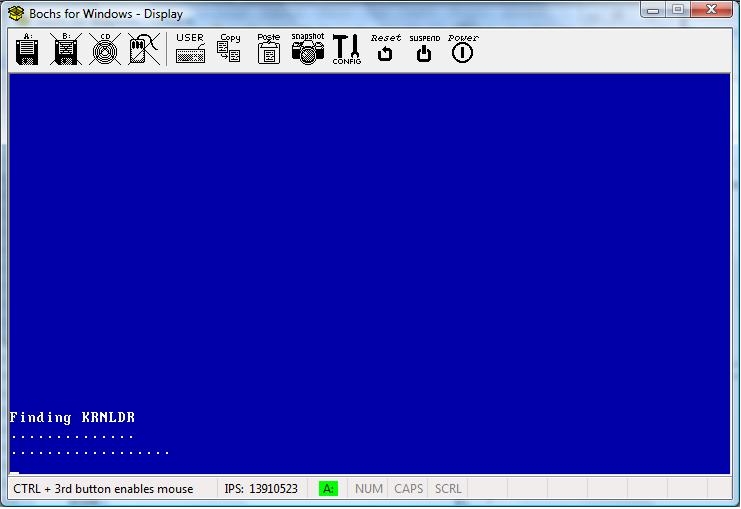
Task: Click the CAPS status indicator
Action: pyautogui.click(x=408, y=488)
